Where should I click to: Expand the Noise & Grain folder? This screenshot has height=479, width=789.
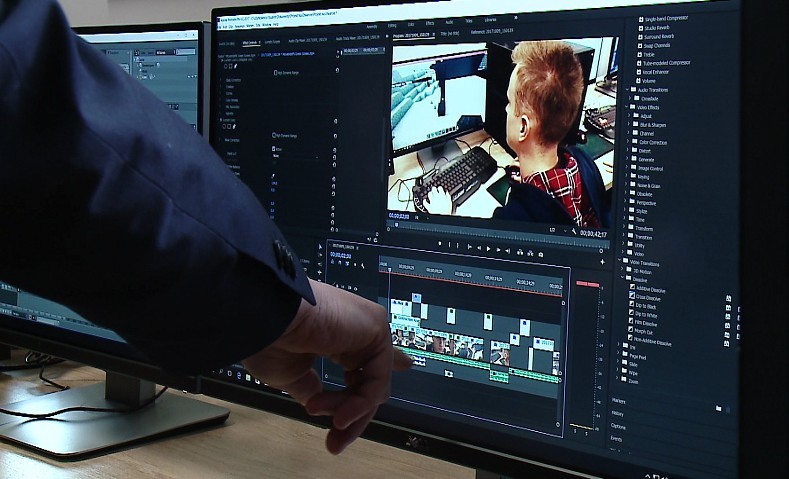[x=627, y=185]
